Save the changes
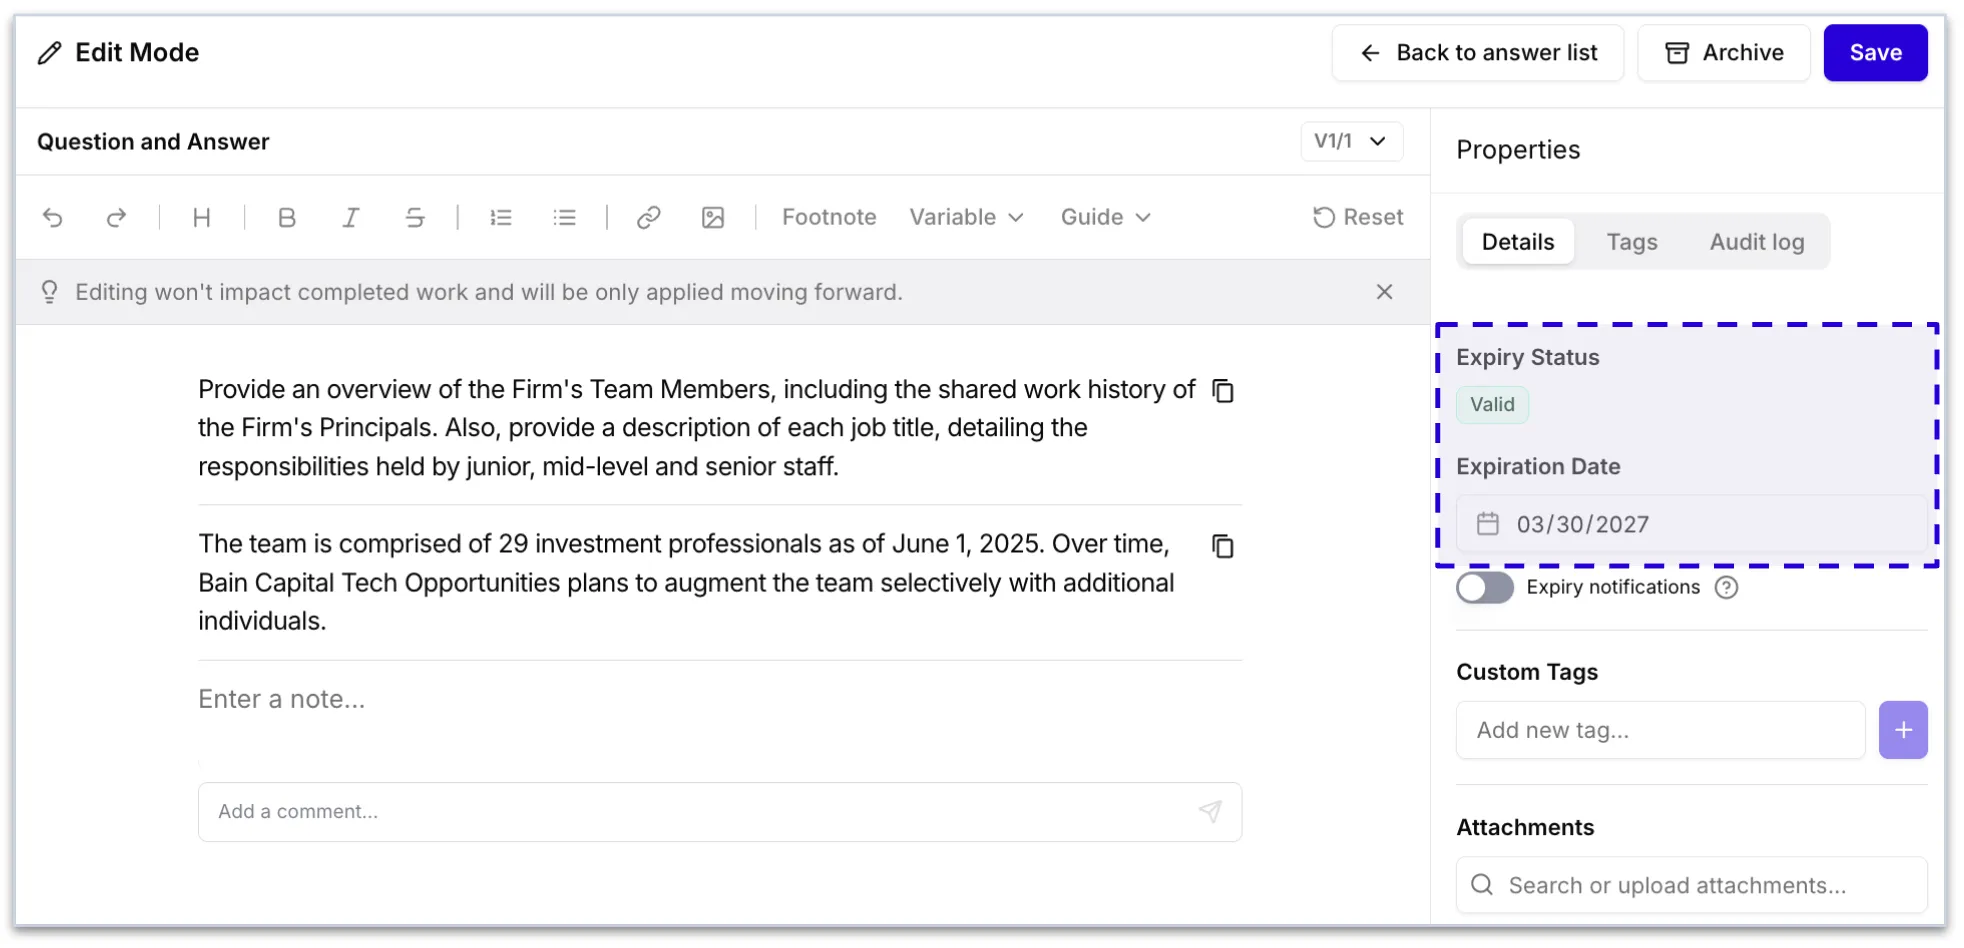Image resolution: width=1964 pixels, height=948 pixels. [x=1875, y=53]
